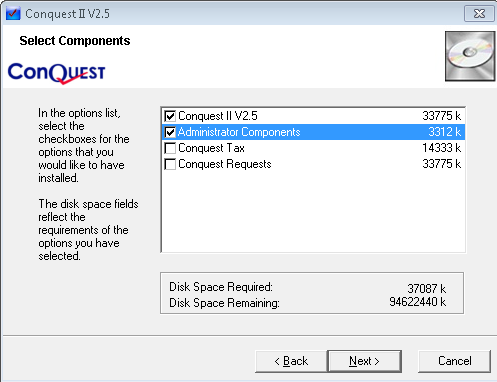Select the Conquest Tax component label
This screenshot has height=382, width=497.
pyautogui.click(x=211, y=148)
